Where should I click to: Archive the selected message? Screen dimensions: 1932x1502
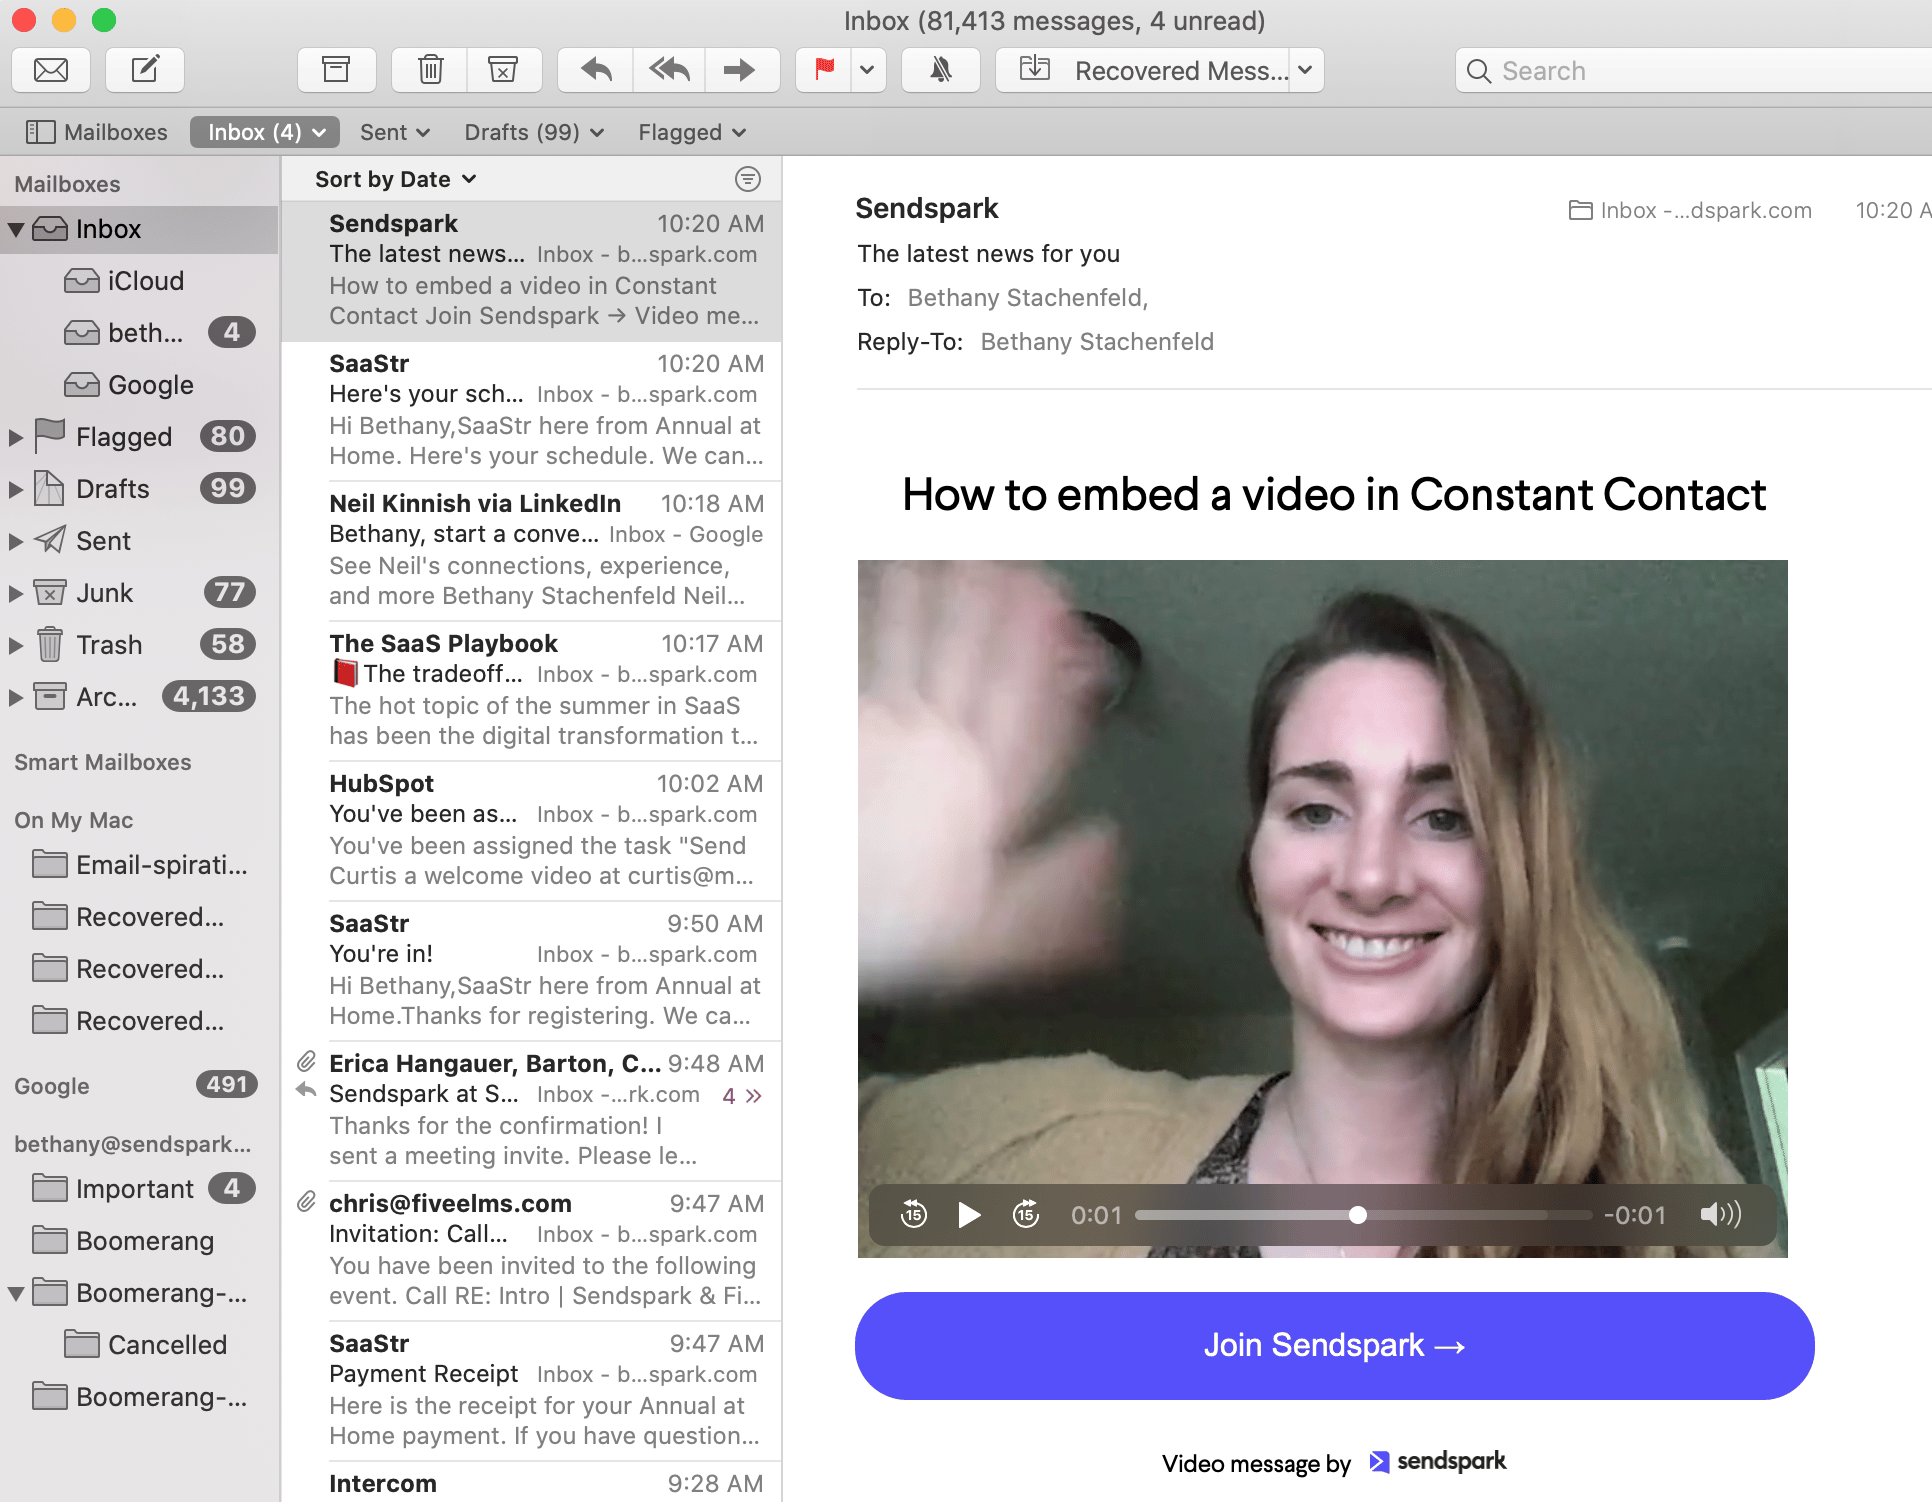336,70
